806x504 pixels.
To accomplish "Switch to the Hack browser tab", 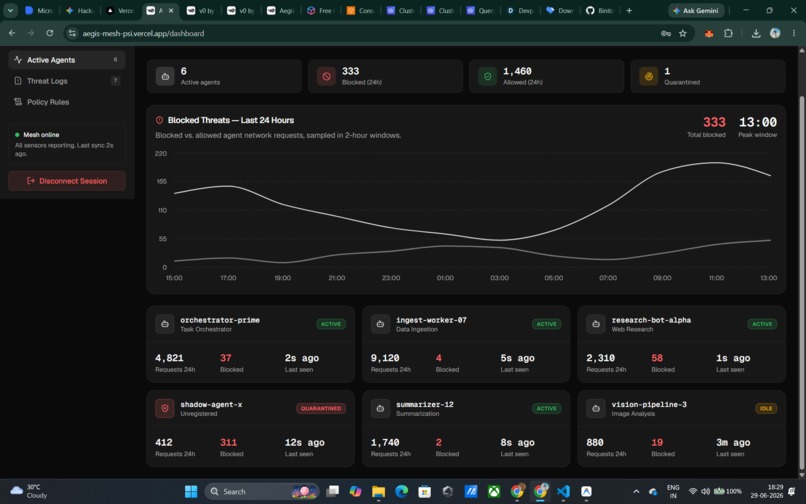I will point(80,10).
